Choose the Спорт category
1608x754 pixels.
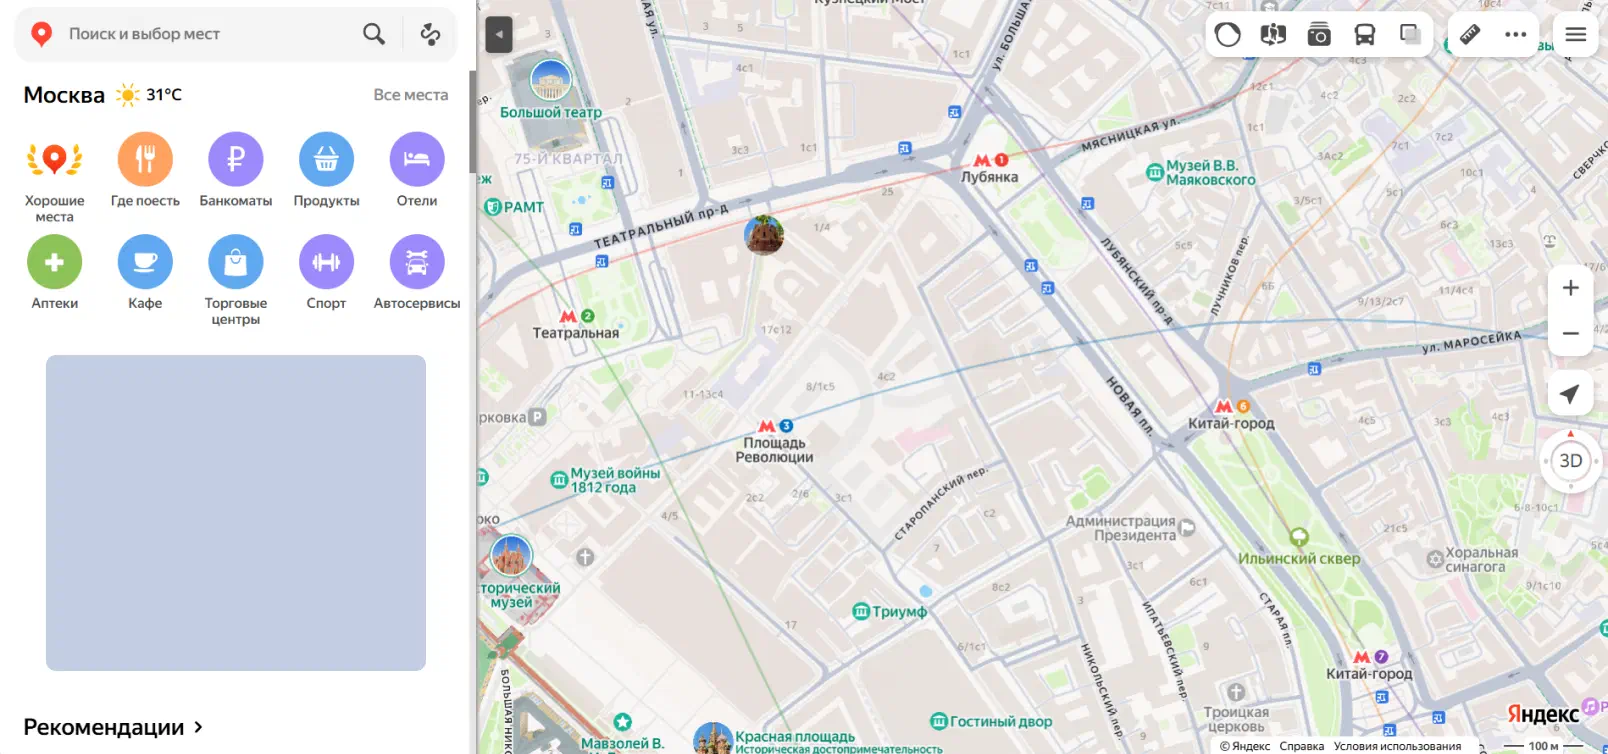[326, 272]
